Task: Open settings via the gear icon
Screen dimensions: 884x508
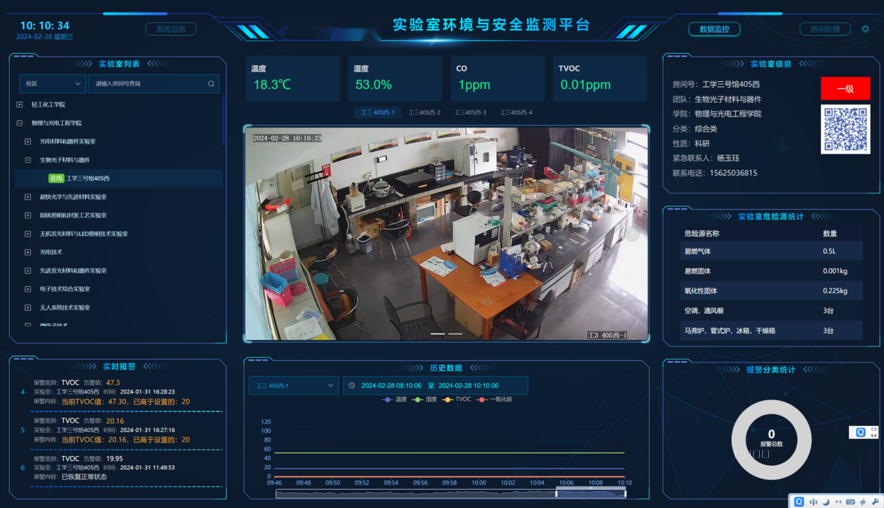Action: (866, 29)
